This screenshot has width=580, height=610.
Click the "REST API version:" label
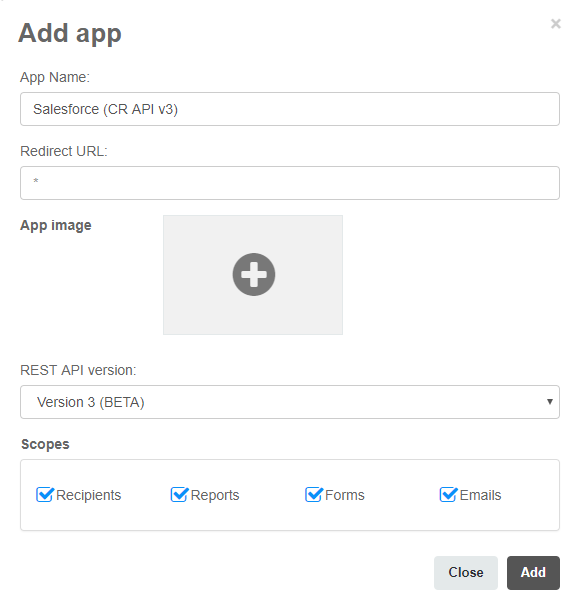78,370
